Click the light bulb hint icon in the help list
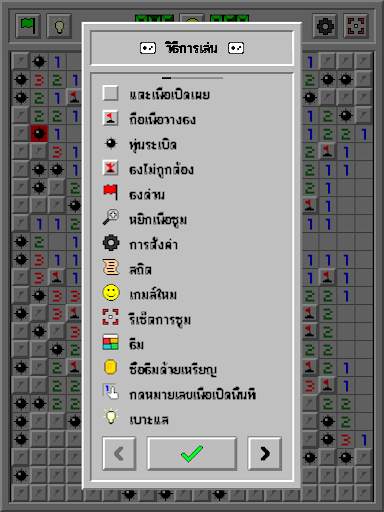The width and height of the screenshot is (384, 512). [x=110, y=417]
